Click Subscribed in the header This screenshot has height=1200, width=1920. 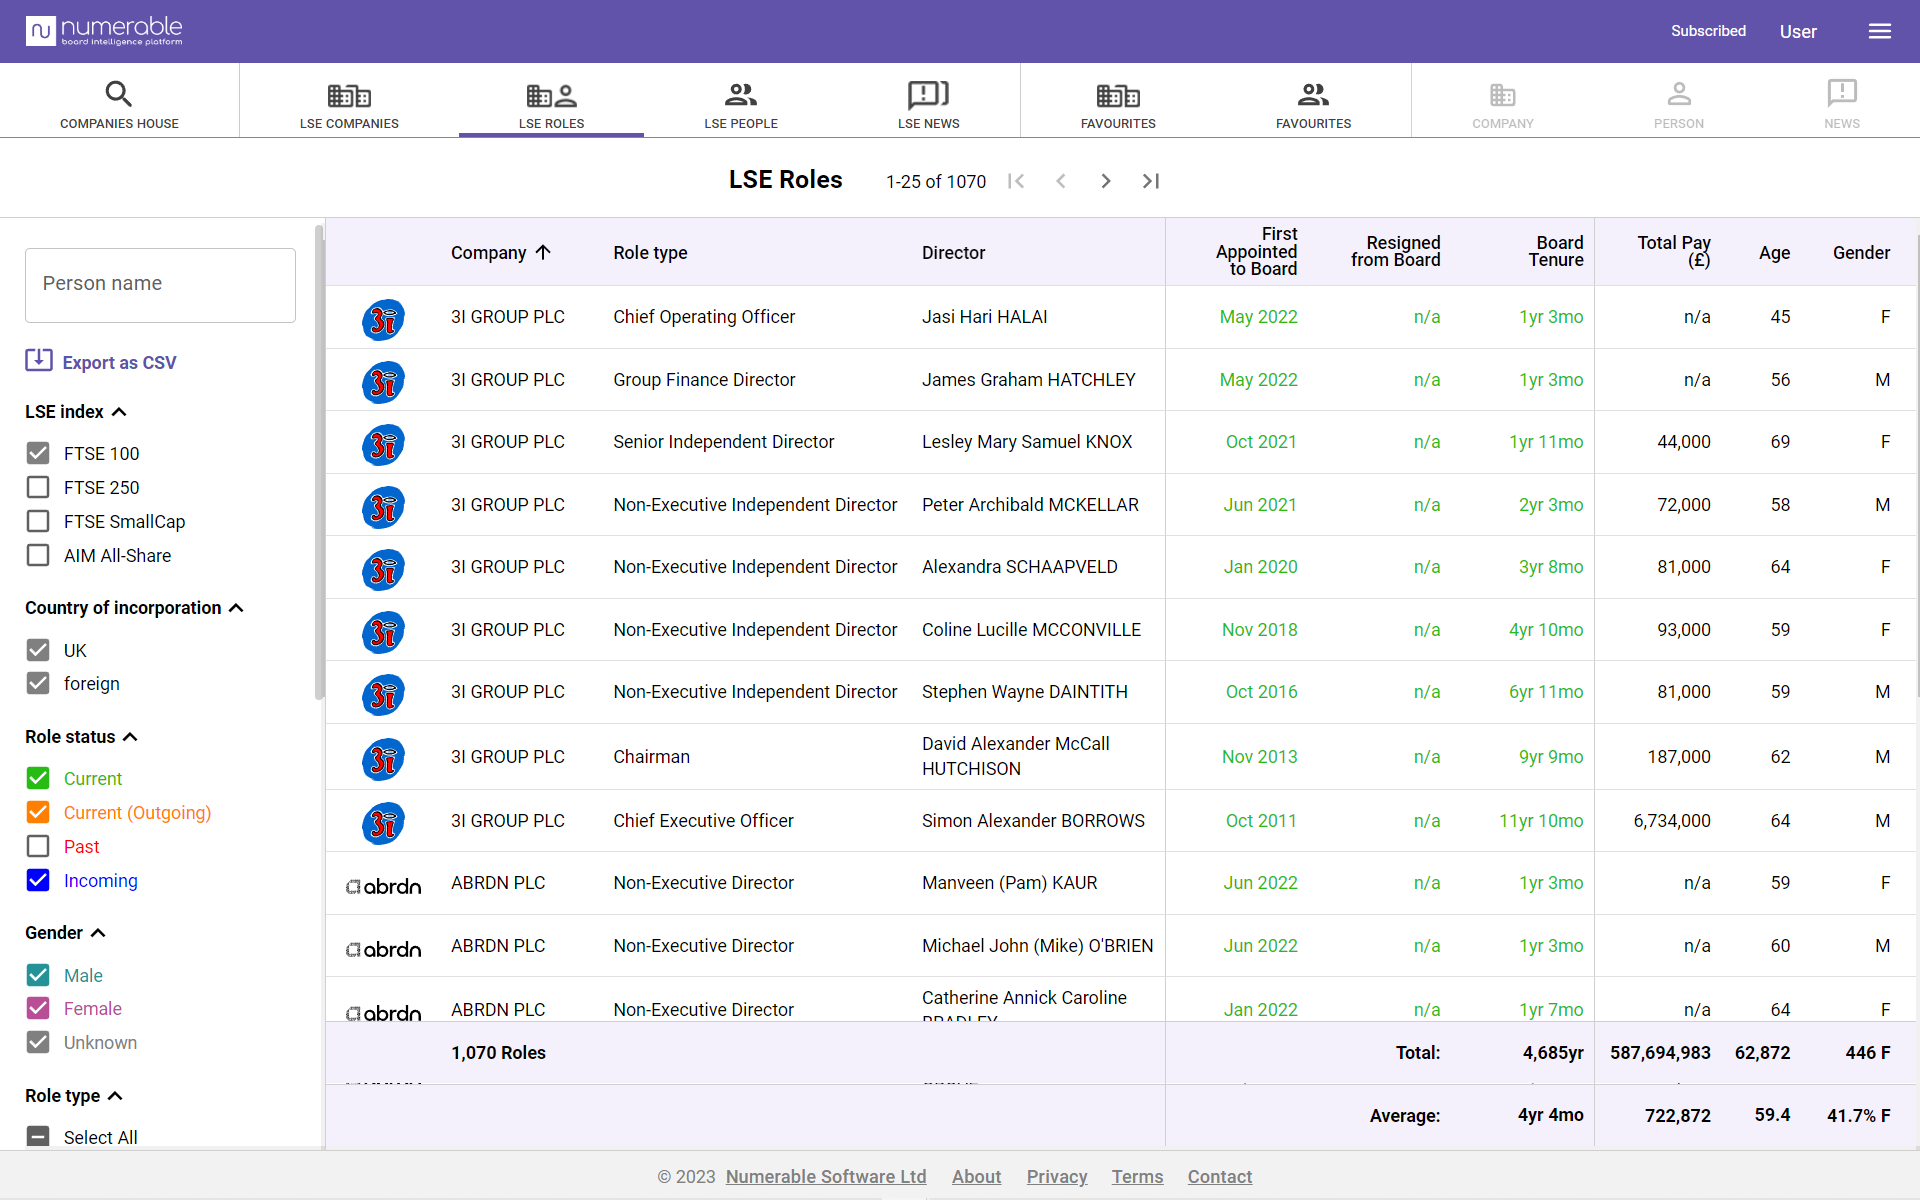(x=1708, y=31)
